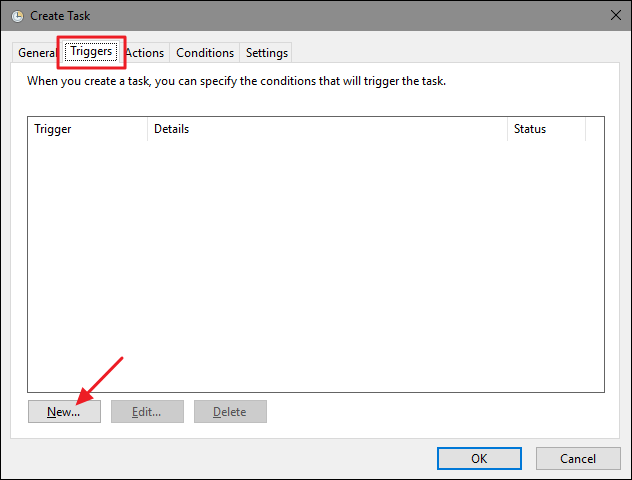Click the divider between Trigger and Details
This screenshot has width=632, height=480.
tap(148, 129)
